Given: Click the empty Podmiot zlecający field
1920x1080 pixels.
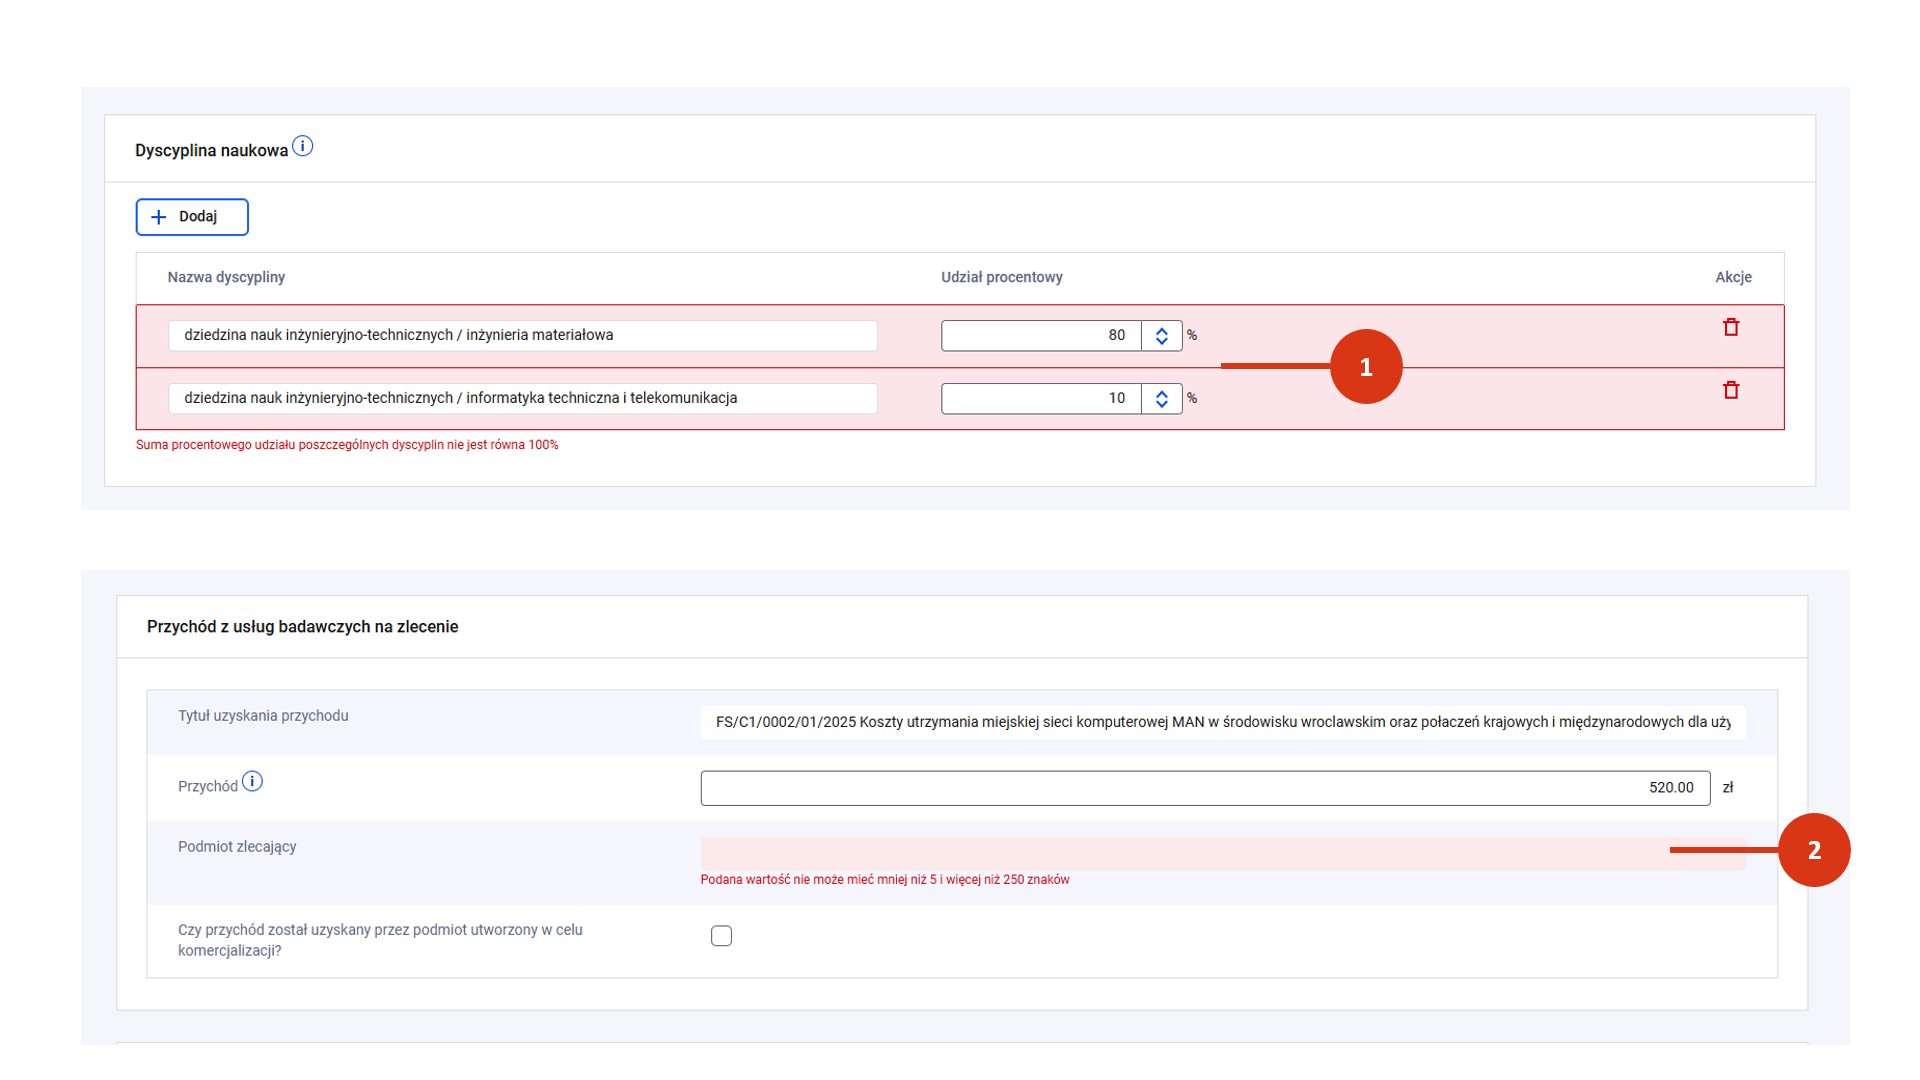Looking at the screenshot, I should click(1180, 853).
